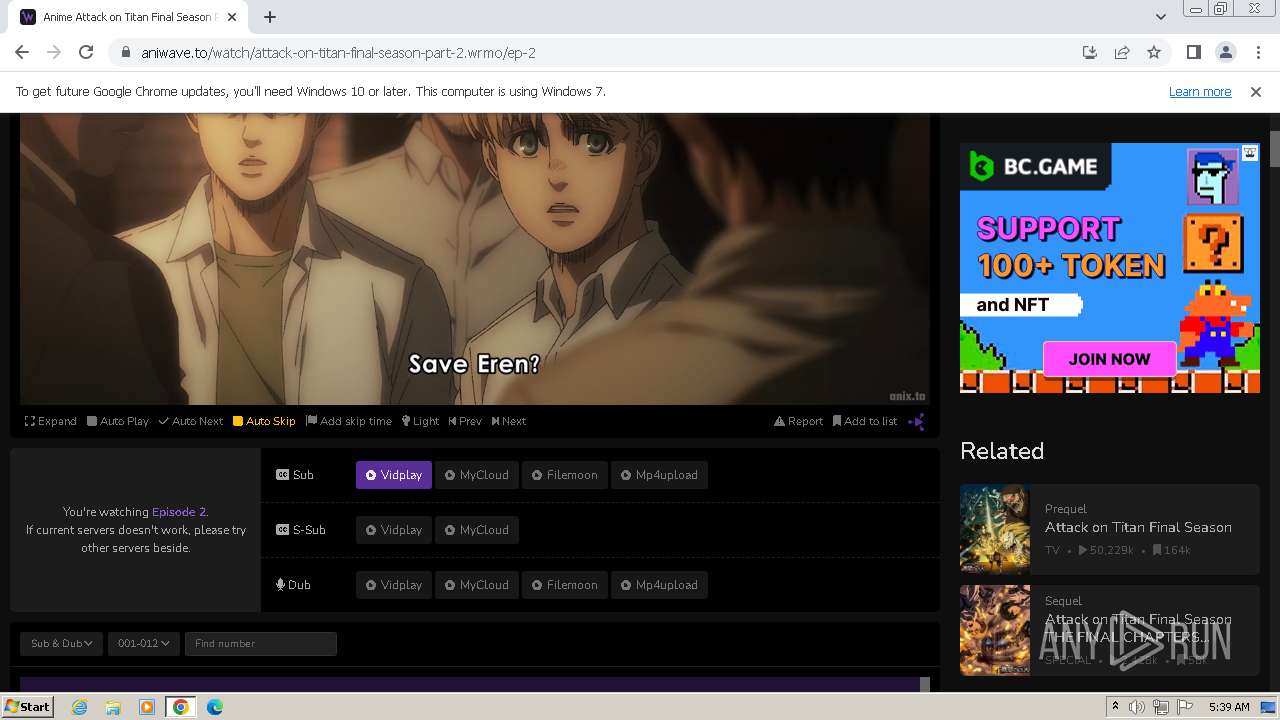This screenshot has height=720, width=1280.
Task: Go to the Next episode
Action: tap(509, 421)
